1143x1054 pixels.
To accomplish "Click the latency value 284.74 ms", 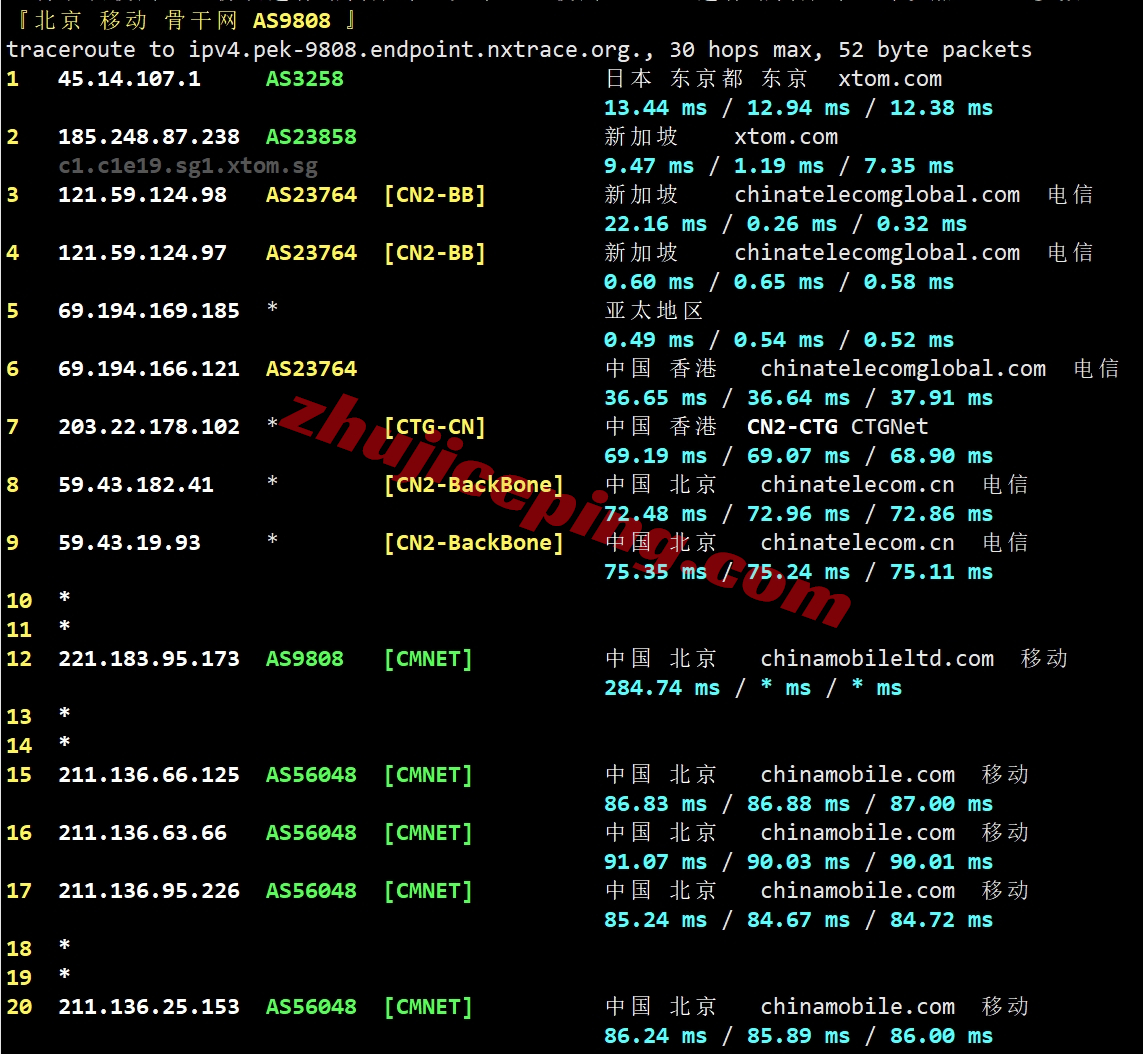I will tap(662, 688).
